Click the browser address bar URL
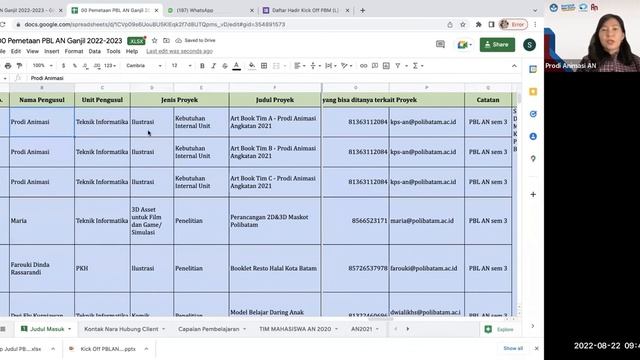Image resolution: width=640 pixels, height=360 pixels. click(155, 24)
